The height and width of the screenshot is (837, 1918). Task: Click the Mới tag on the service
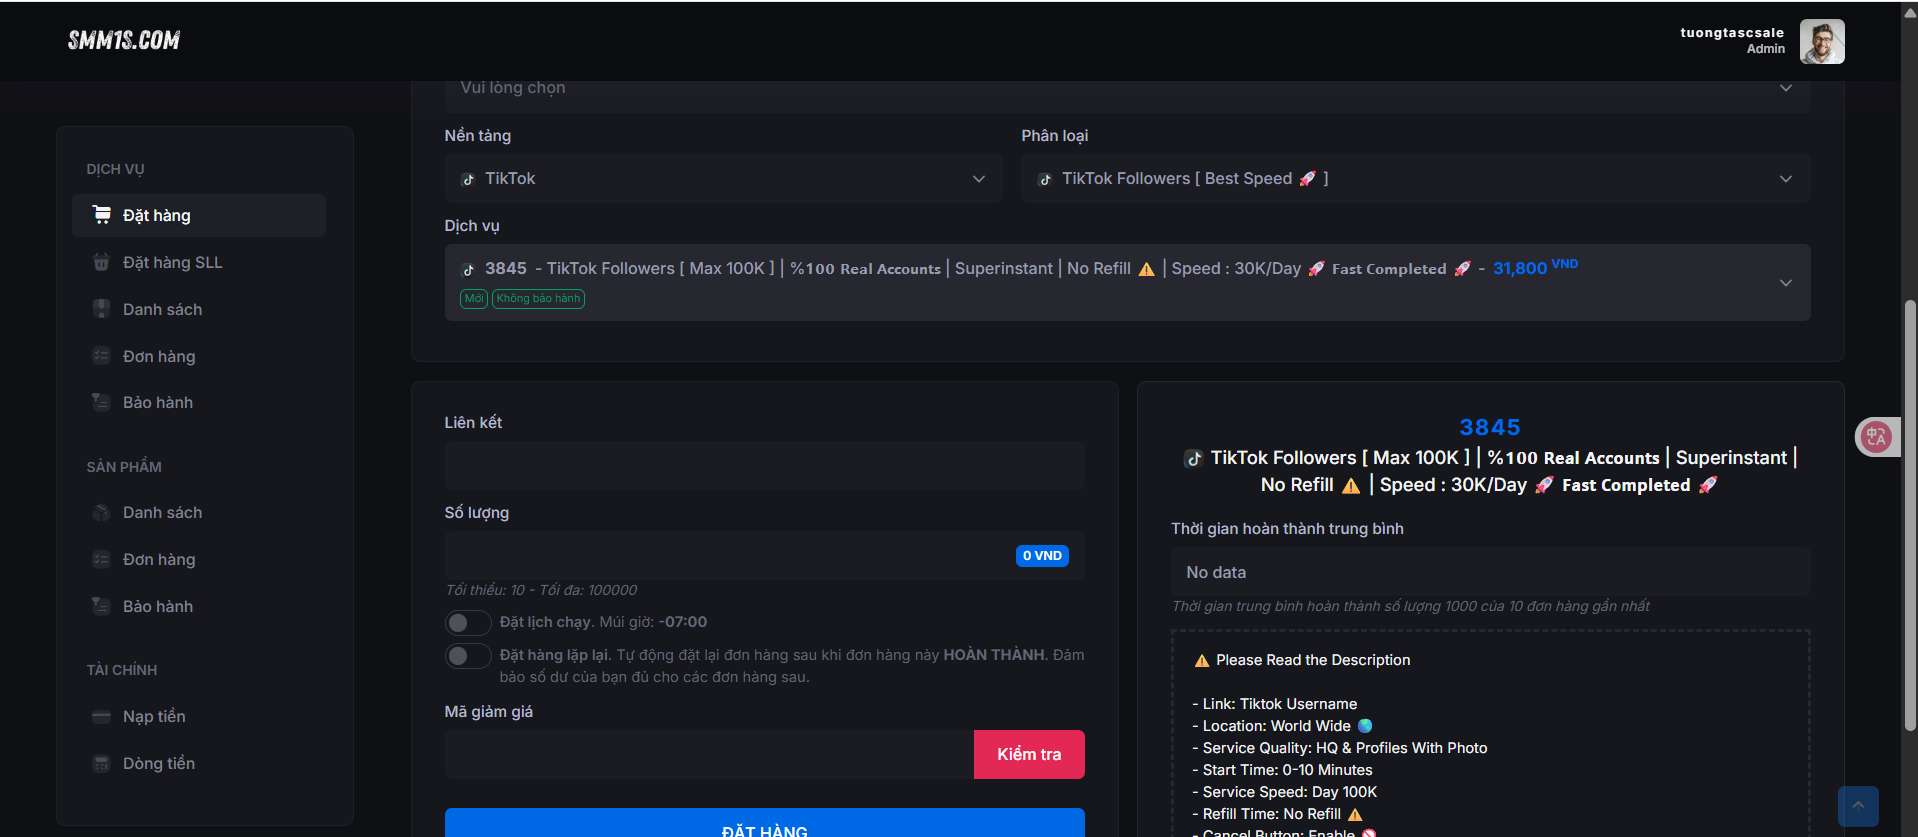pos(474,298)
